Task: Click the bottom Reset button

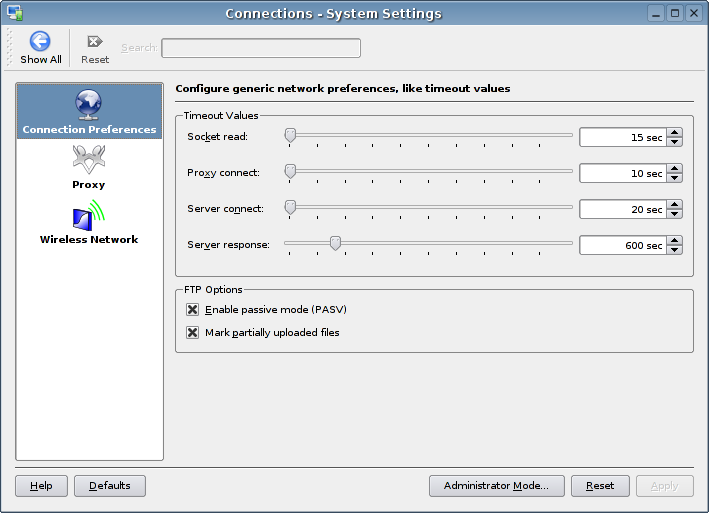Action: click(600, 486)
